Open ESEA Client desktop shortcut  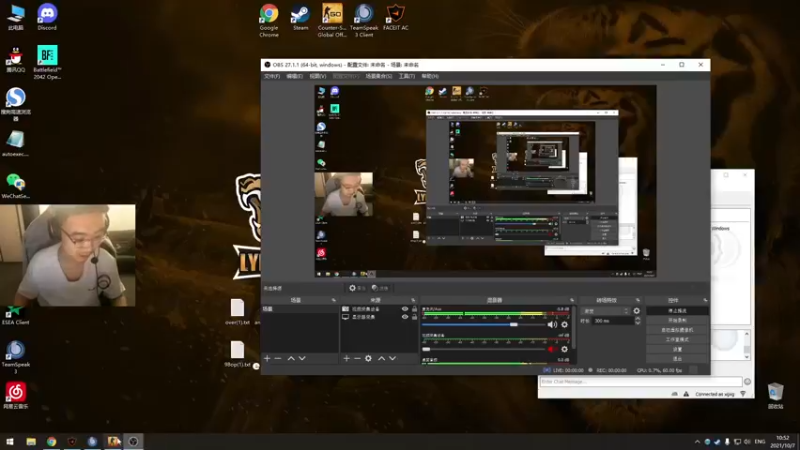tap(15, 315)
